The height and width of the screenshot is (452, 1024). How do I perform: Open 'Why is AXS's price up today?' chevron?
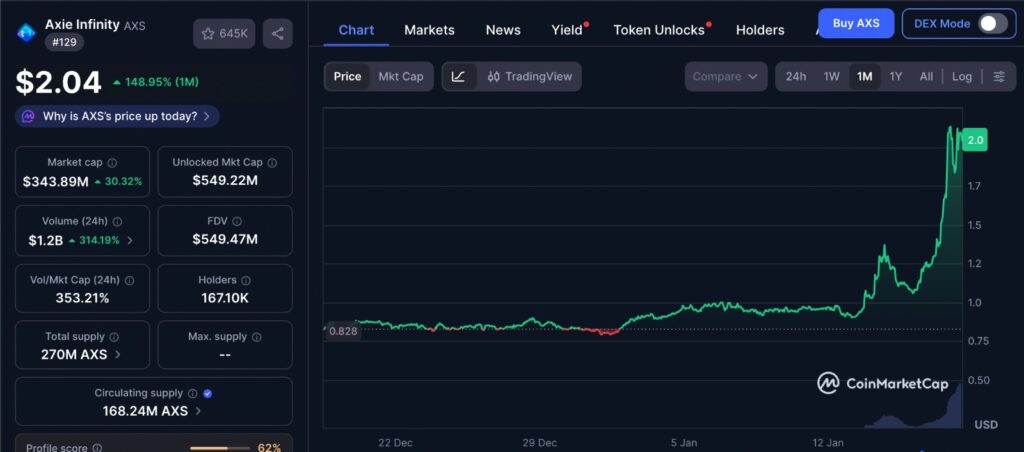[x=206, y=116]
